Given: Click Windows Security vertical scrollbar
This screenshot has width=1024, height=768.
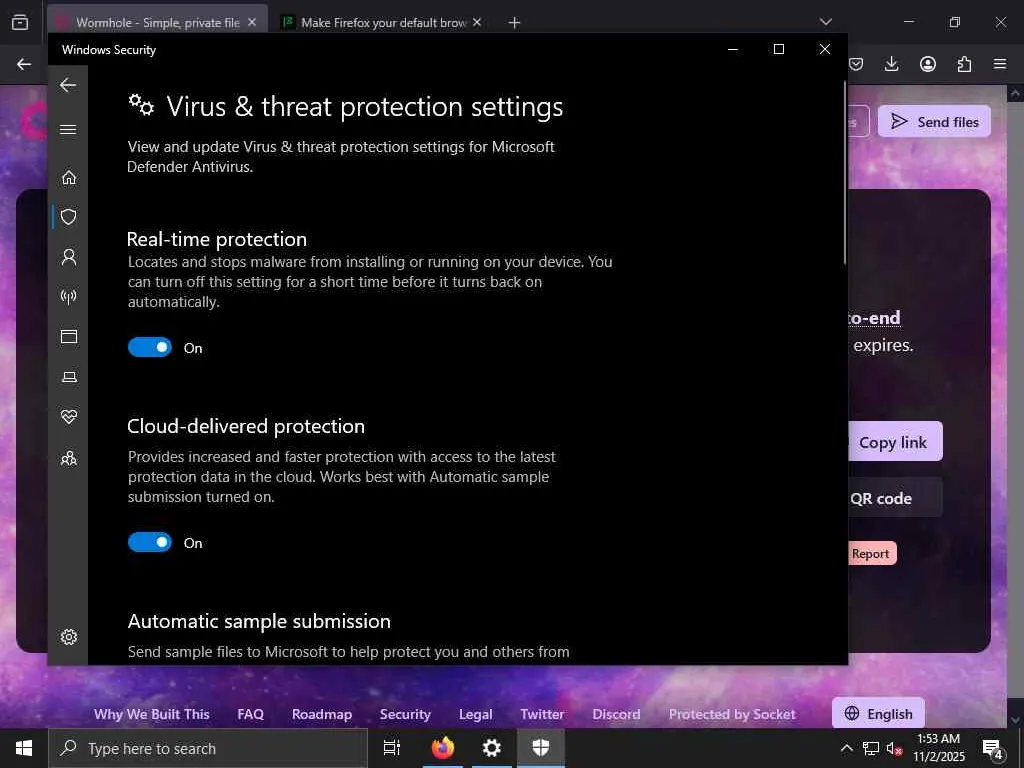Looking at the screenshot, I should click(x=845, y=173).
